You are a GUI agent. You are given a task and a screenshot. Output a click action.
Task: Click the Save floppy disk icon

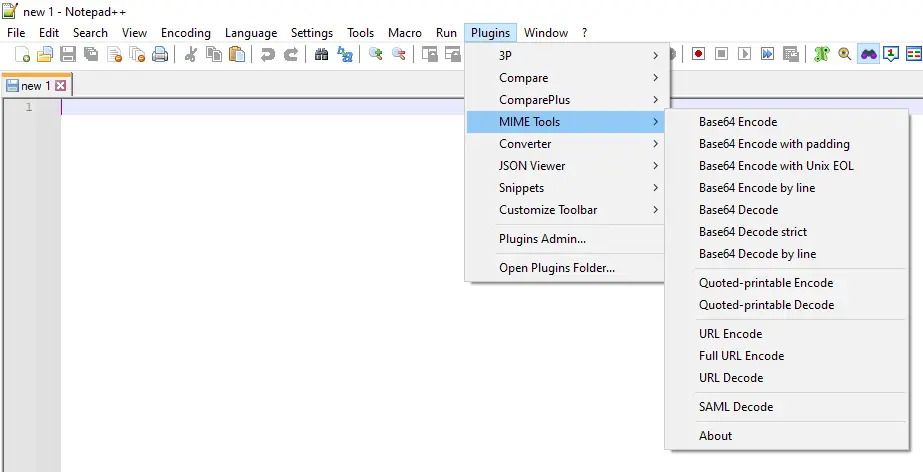68,55
